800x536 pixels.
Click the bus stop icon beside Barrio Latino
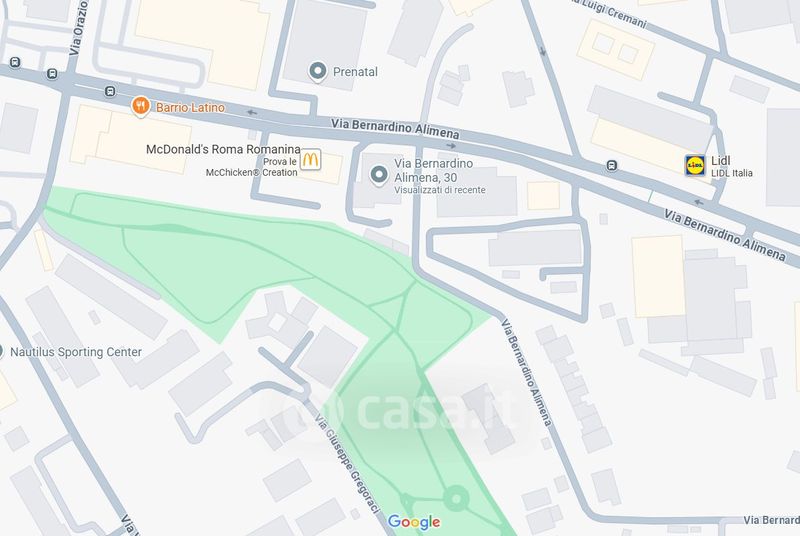point(110,91)
